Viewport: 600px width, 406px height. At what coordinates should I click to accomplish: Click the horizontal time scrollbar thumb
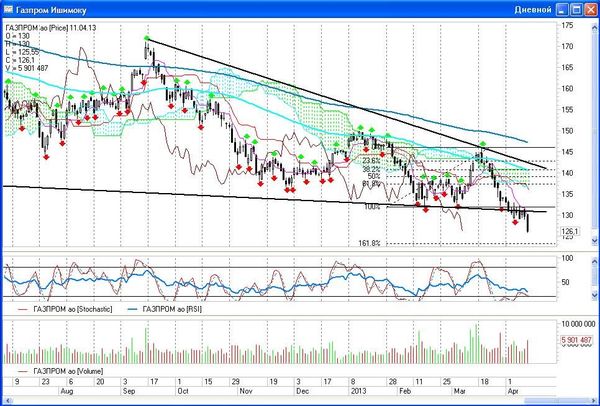(558, 401)
